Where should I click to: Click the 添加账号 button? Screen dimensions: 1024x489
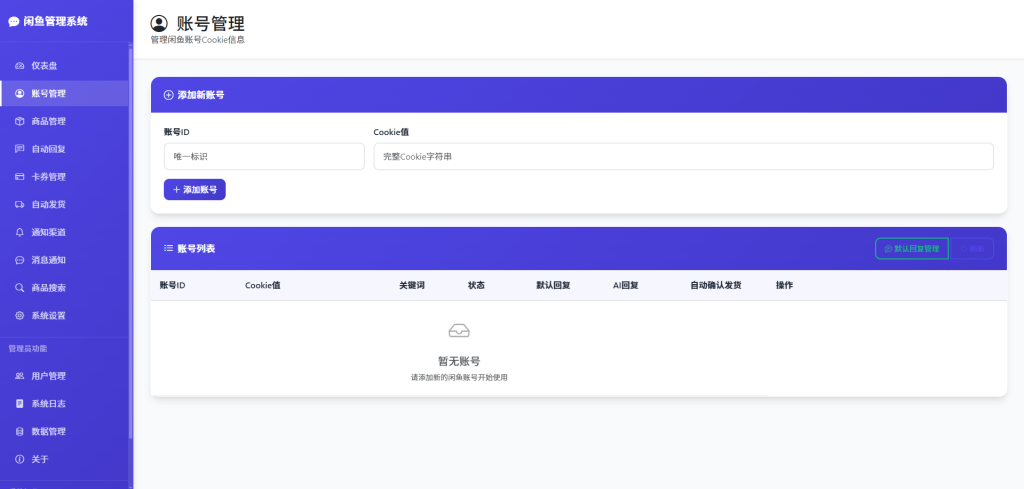pyautogui.click(x=195, y=189)
